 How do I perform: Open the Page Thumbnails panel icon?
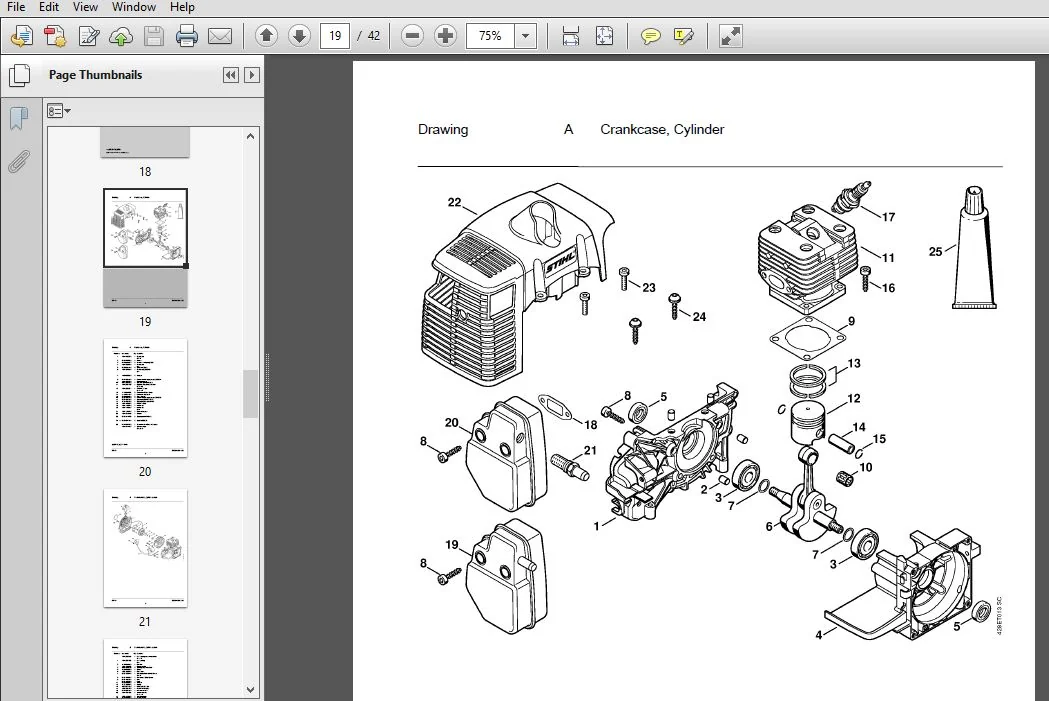(x=19, y=75)
